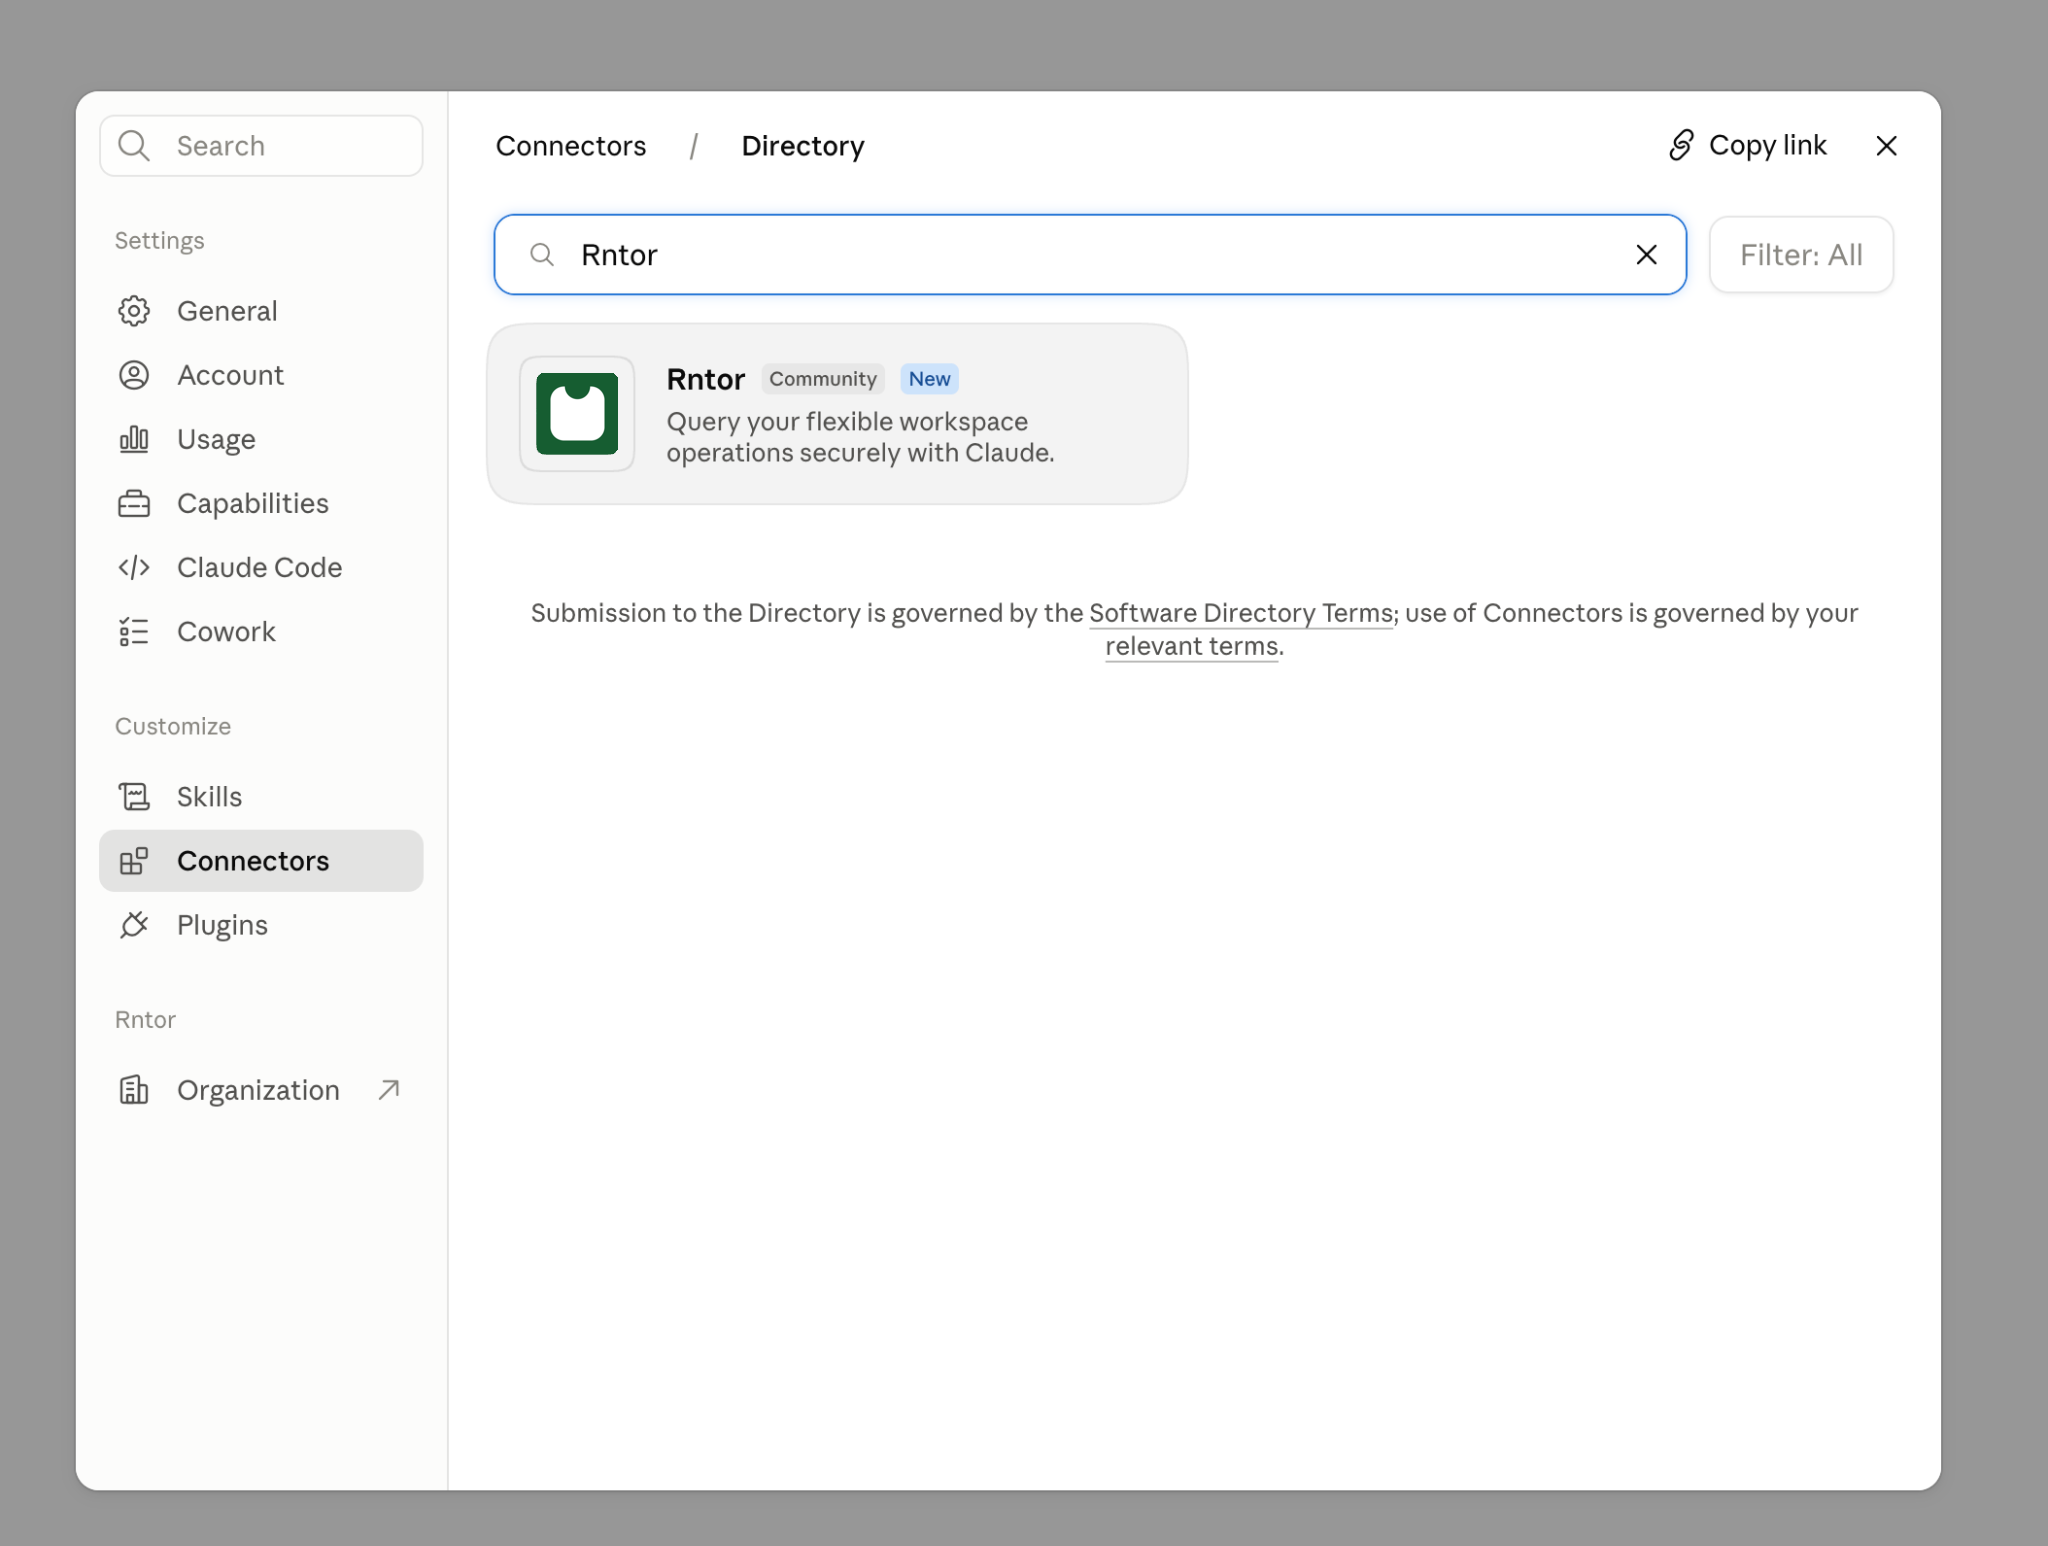Click the magnifier icon in sidebar search
The height and width of the screenshot is (1546, 2048).
(x=133, y=145)
